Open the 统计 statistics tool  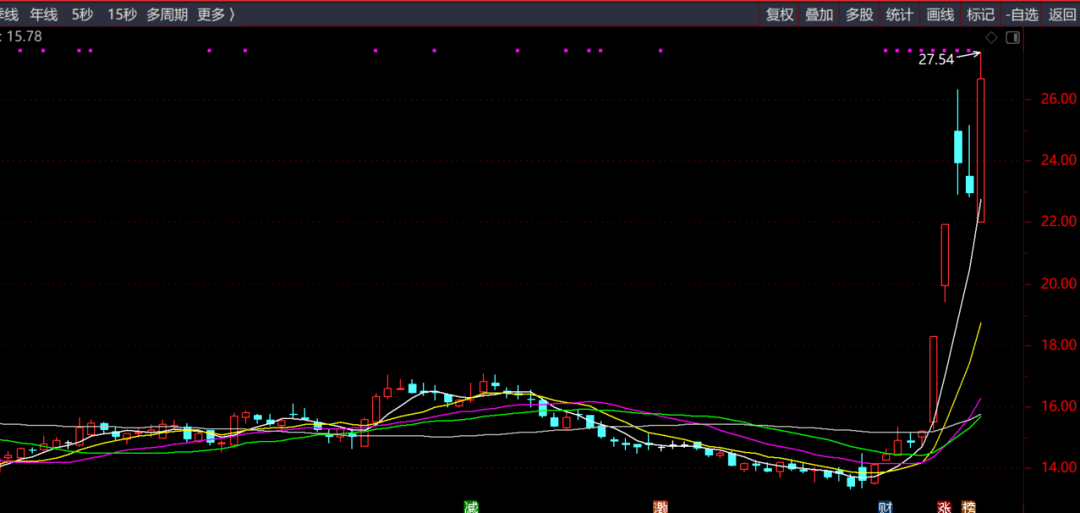[900, 14]
